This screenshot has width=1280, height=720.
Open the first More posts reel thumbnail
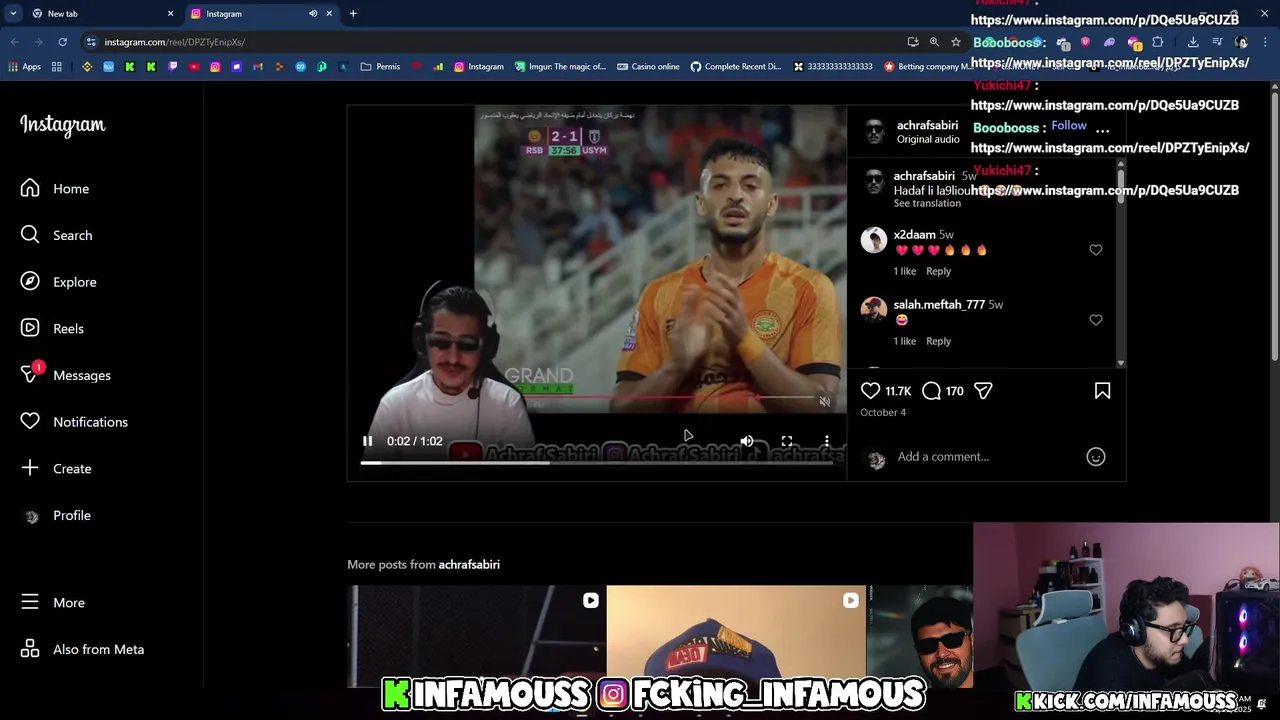476,637
